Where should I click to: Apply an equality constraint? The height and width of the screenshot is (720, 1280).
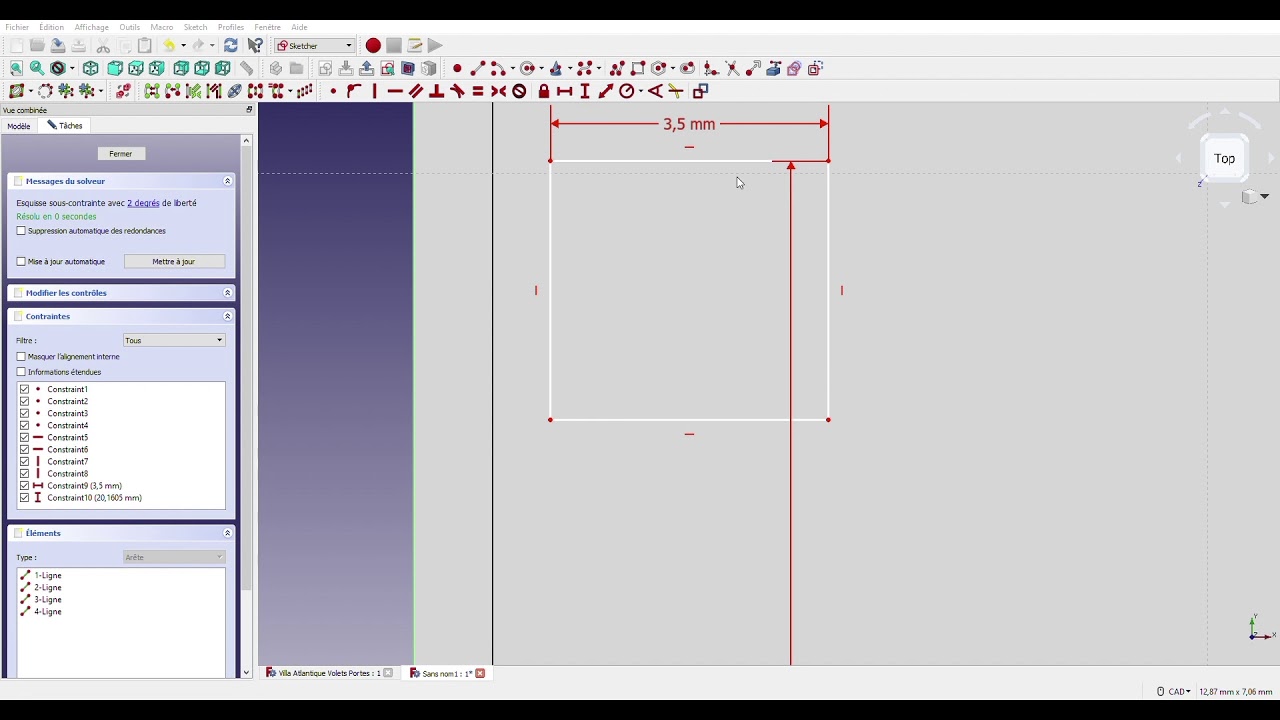478,91
